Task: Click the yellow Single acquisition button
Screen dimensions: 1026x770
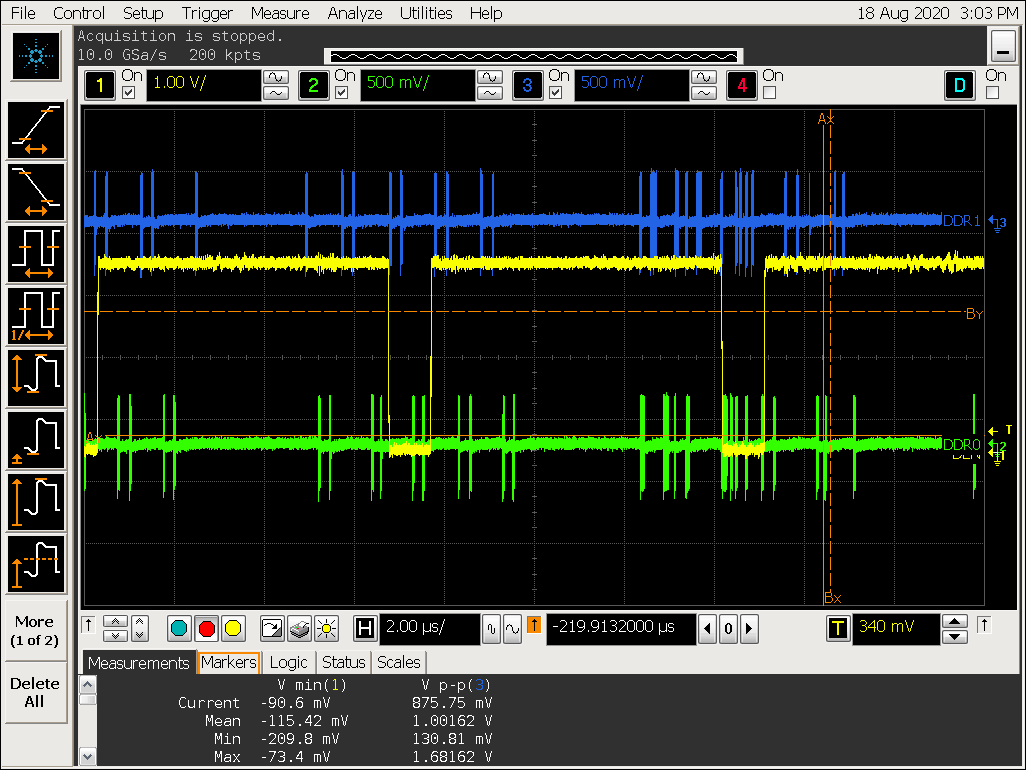Action: (233, 629)
